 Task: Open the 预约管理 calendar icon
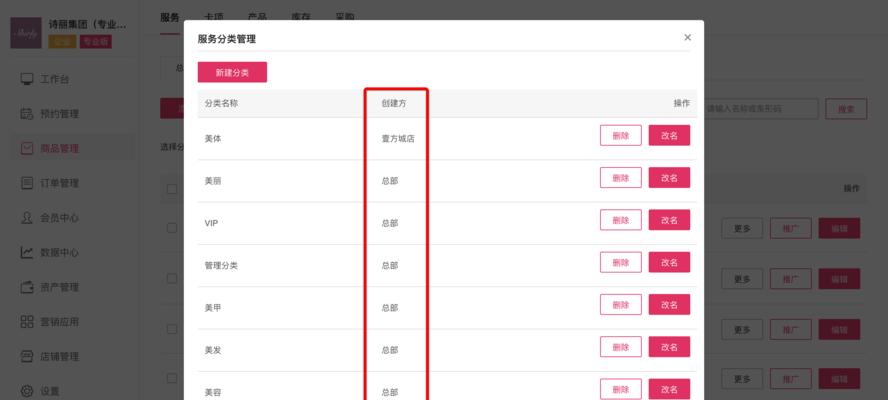pos(27,113)
